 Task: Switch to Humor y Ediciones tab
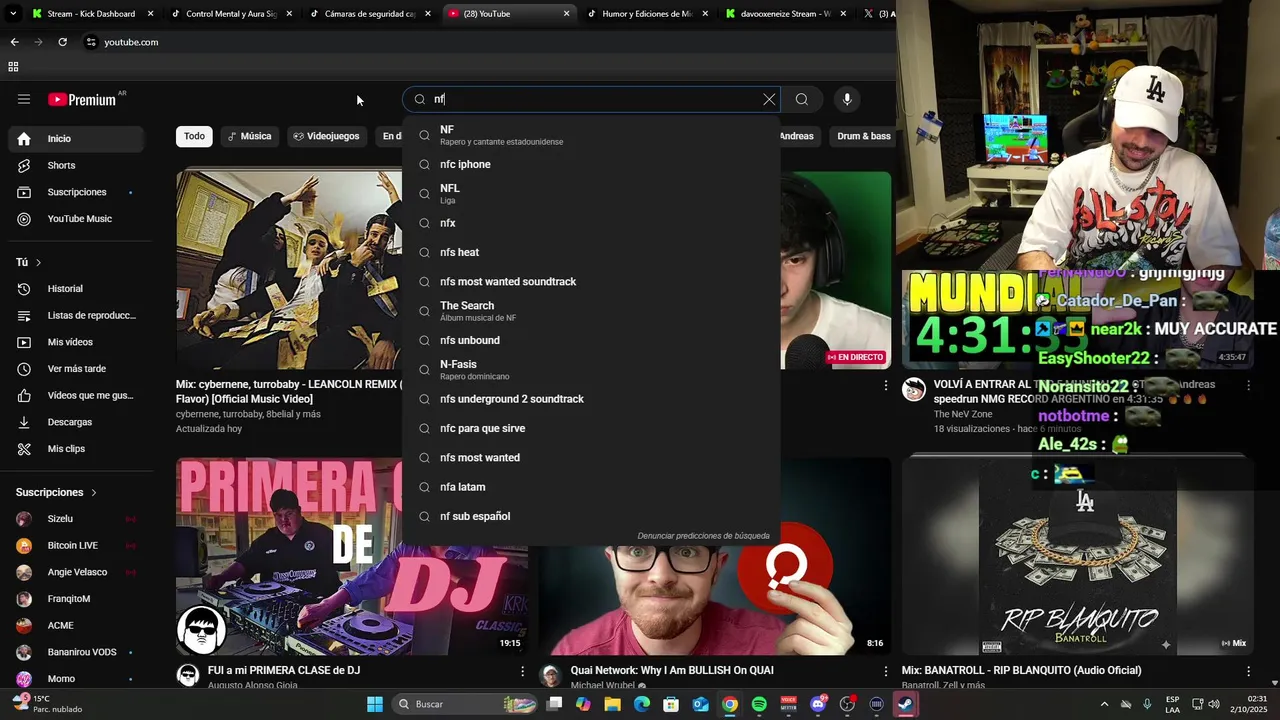[646, 14]
